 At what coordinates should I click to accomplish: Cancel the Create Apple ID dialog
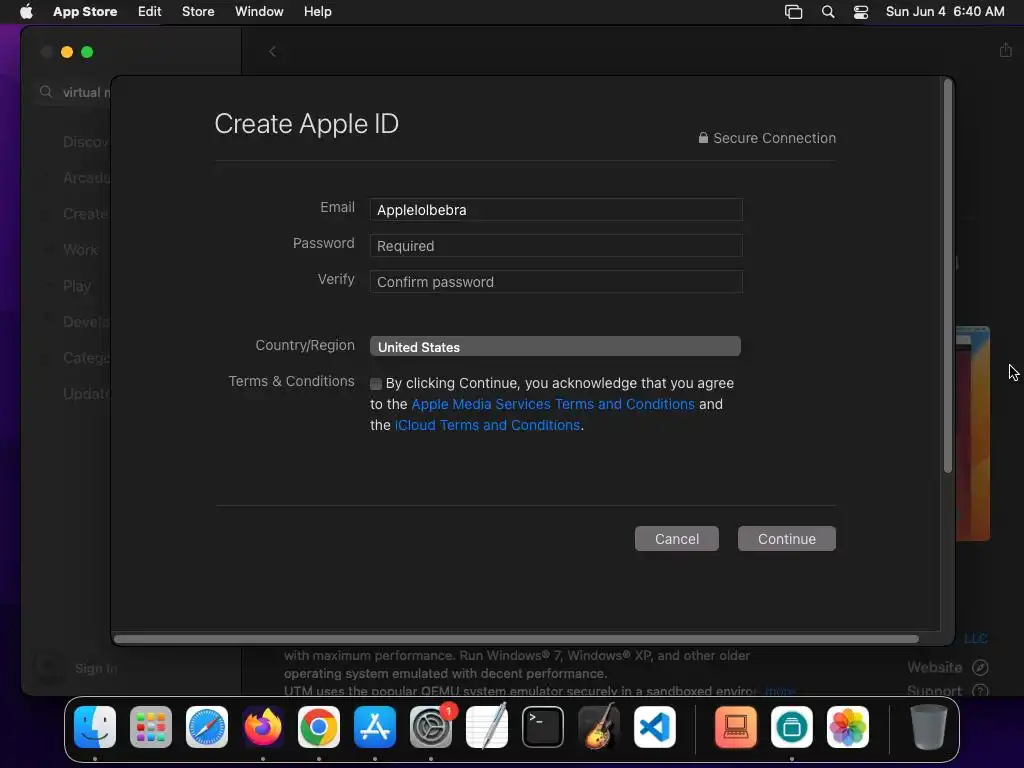point(677,539)
